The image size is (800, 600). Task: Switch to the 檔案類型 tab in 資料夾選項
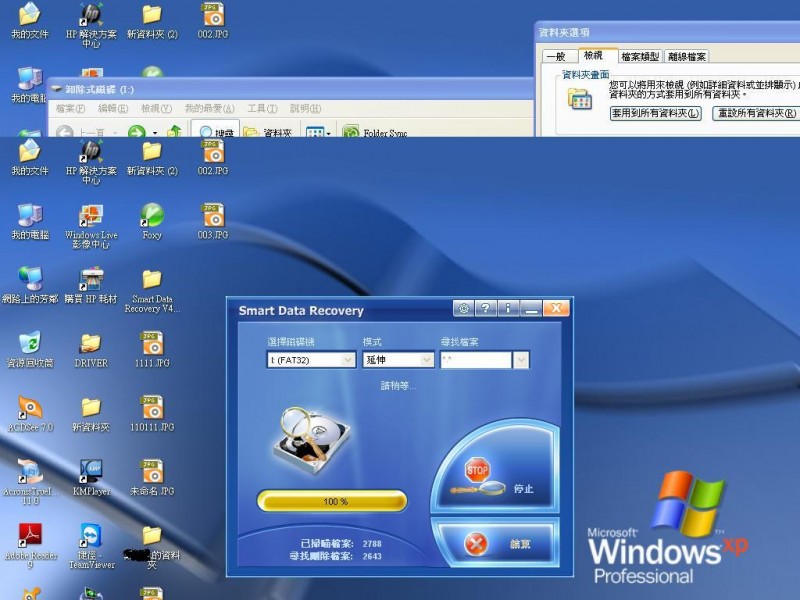(x=640, y=56)
